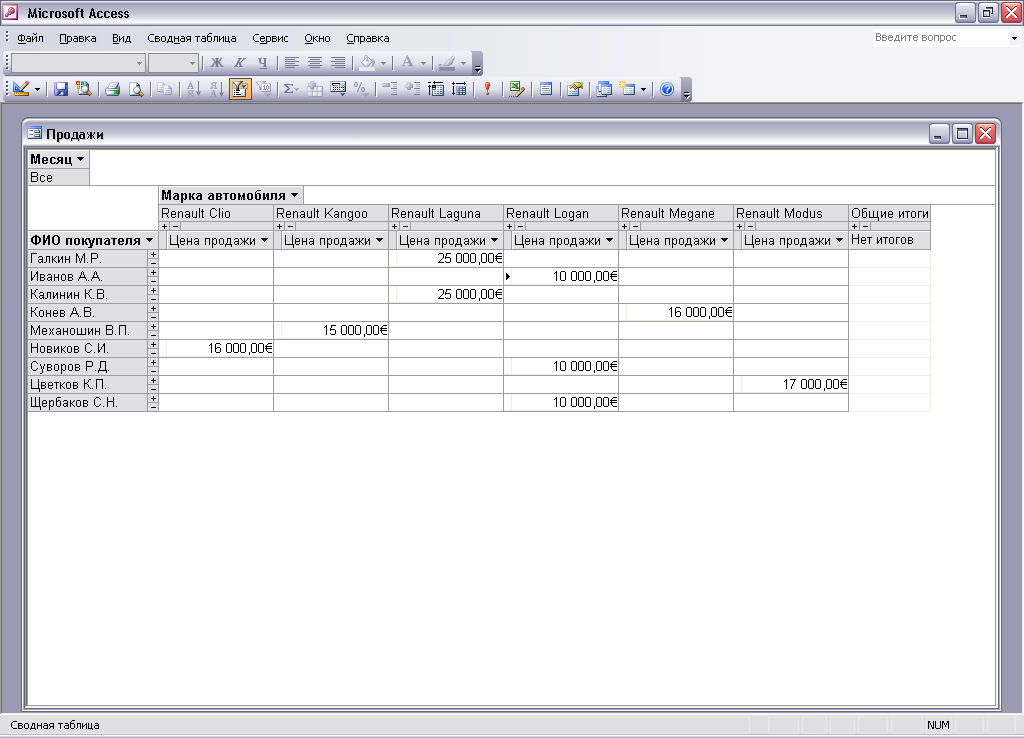Open the View (design) toolbar button
This screenshot has height=738, width=1024.
point(21,89)
